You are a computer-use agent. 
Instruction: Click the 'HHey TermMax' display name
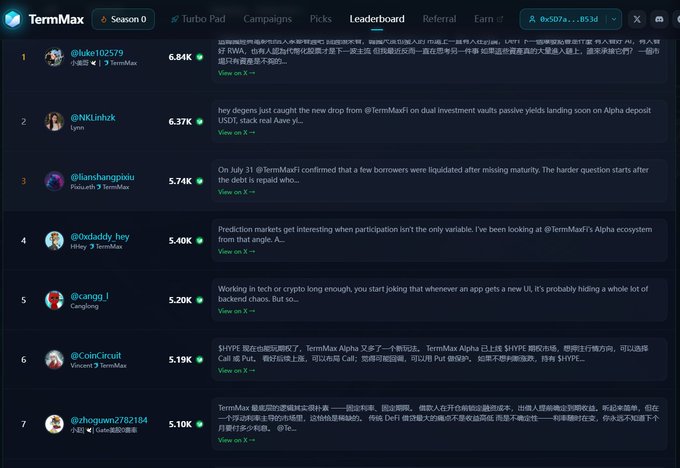pos(96,246)
